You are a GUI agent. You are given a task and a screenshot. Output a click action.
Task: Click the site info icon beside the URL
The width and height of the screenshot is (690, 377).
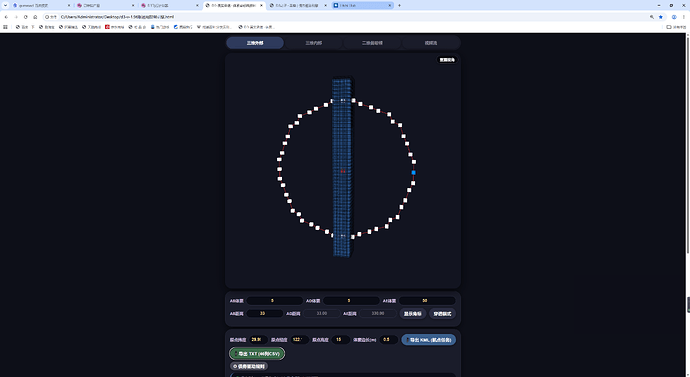[51, 17]
